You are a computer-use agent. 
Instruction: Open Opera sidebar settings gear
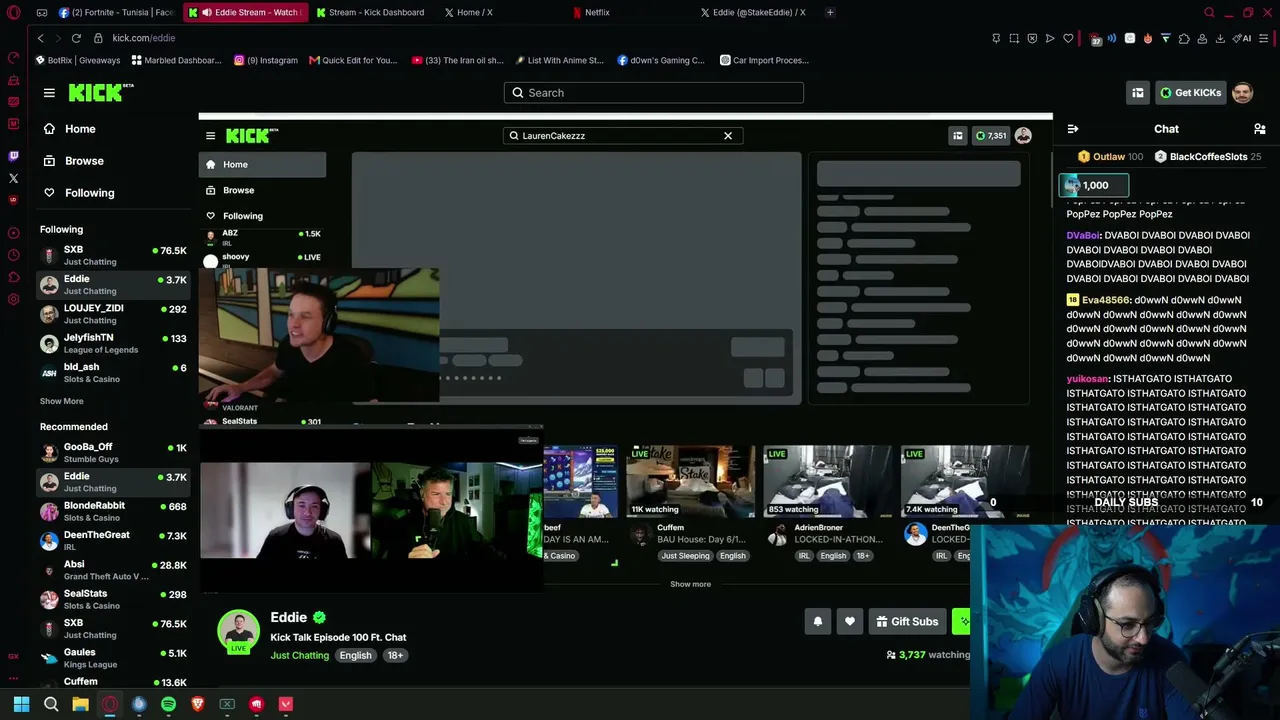tap(13, 299)
